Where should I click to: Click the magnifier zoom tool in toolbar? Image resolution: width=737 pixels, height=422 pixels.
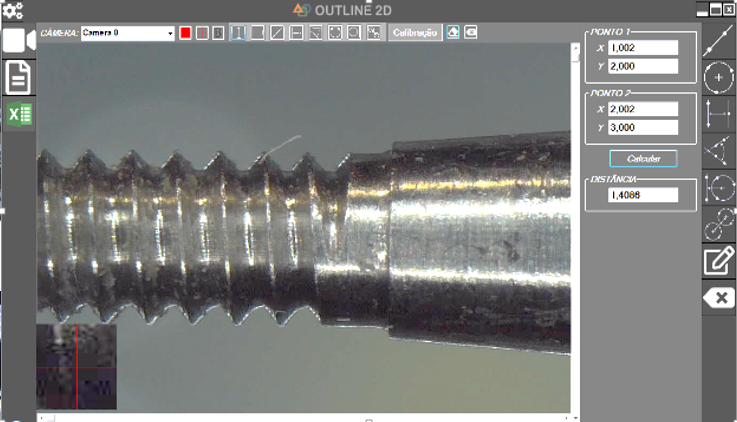(354, 33)
